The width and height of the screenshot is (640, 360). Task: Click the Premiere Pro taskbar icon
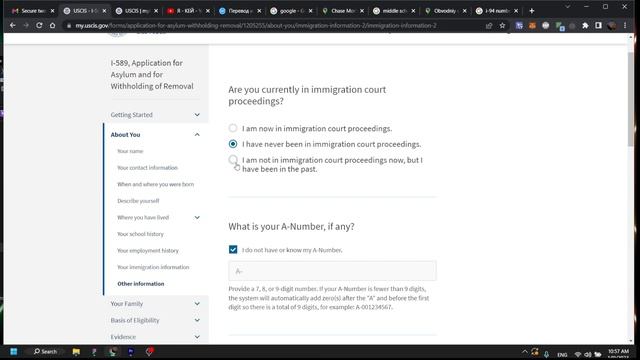(131, 351)
